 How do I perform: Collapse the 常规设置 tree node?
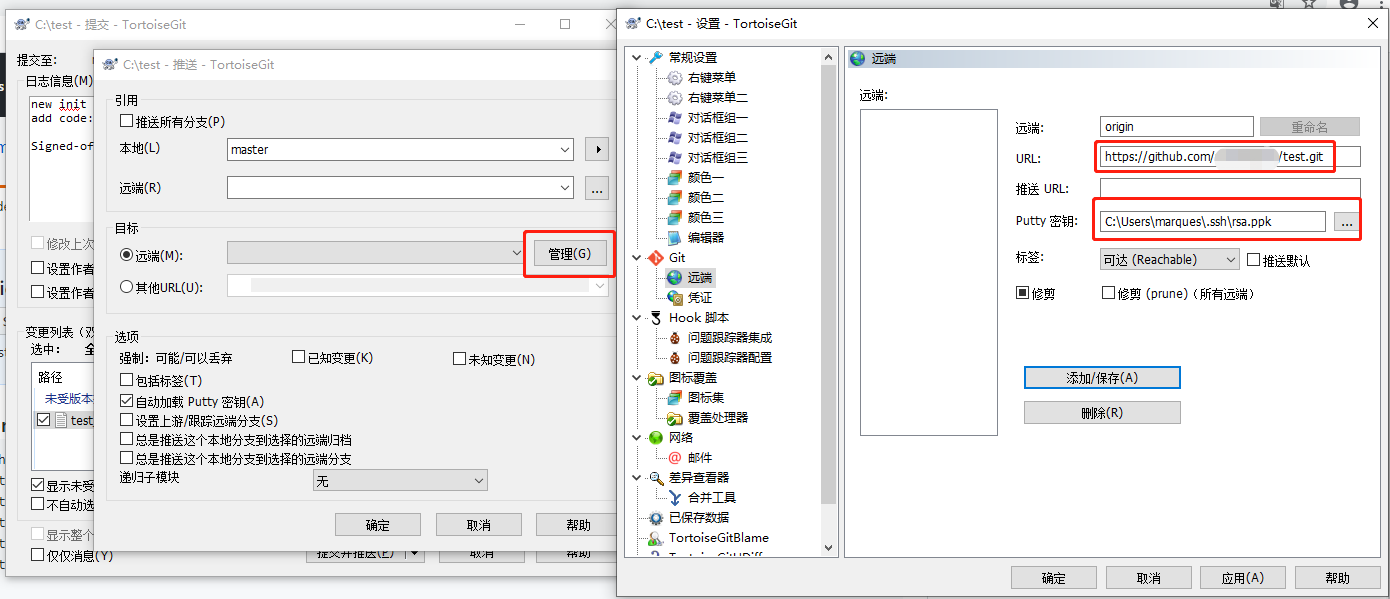(637, 57)
